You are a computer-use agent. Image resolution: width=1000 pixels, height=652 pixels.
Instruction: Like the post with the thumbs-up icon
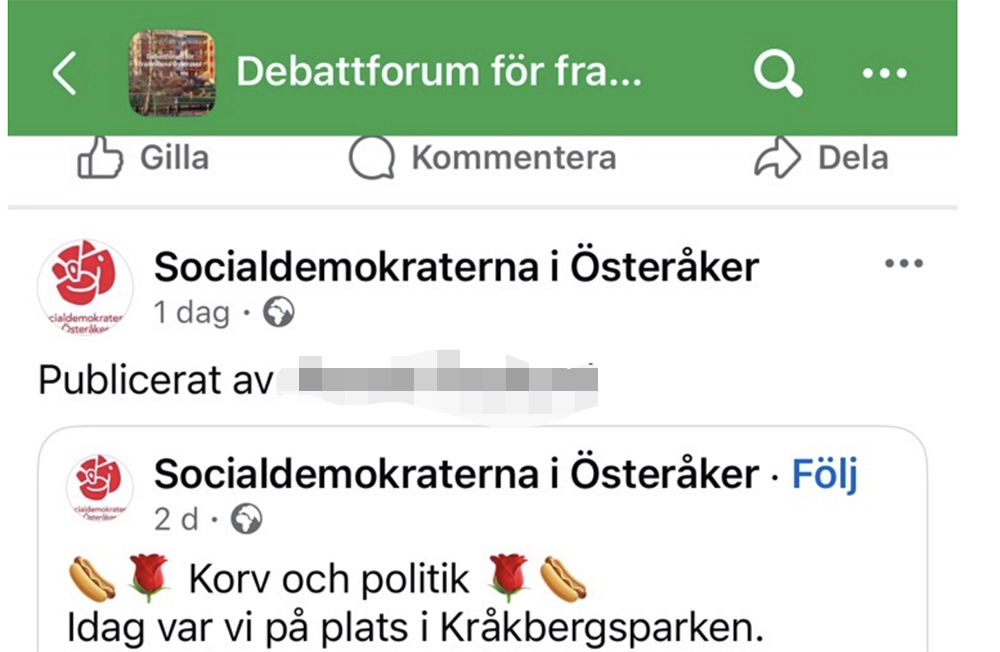(x=100, y=159)
